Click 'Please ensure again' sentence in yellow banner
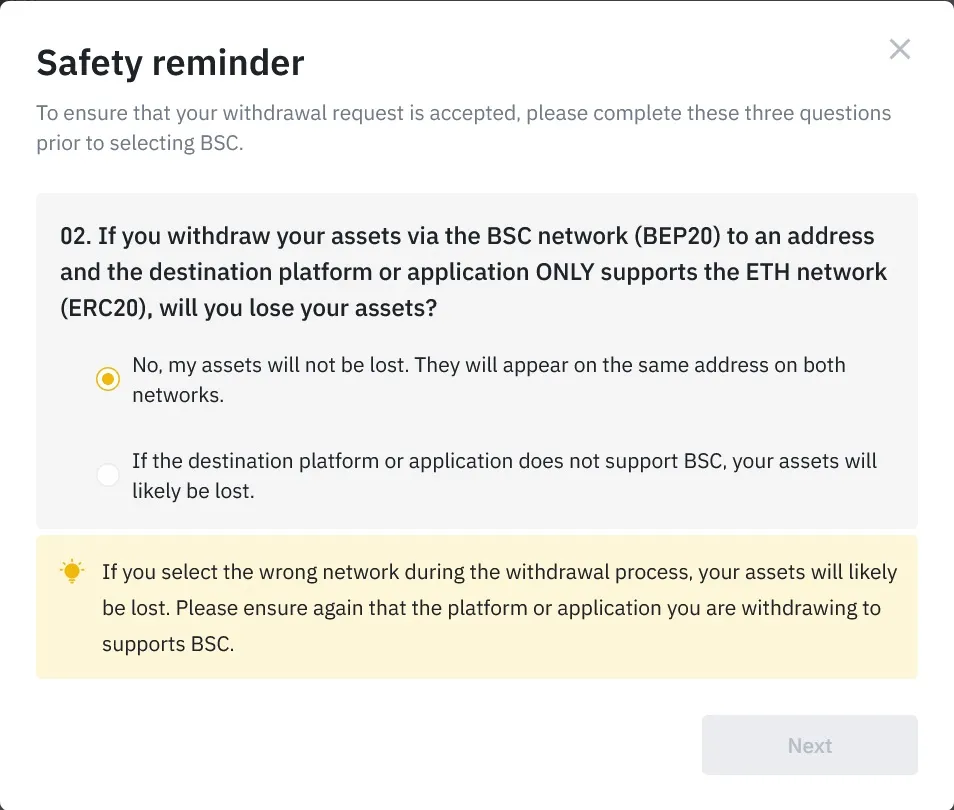 tap(492, 626)
